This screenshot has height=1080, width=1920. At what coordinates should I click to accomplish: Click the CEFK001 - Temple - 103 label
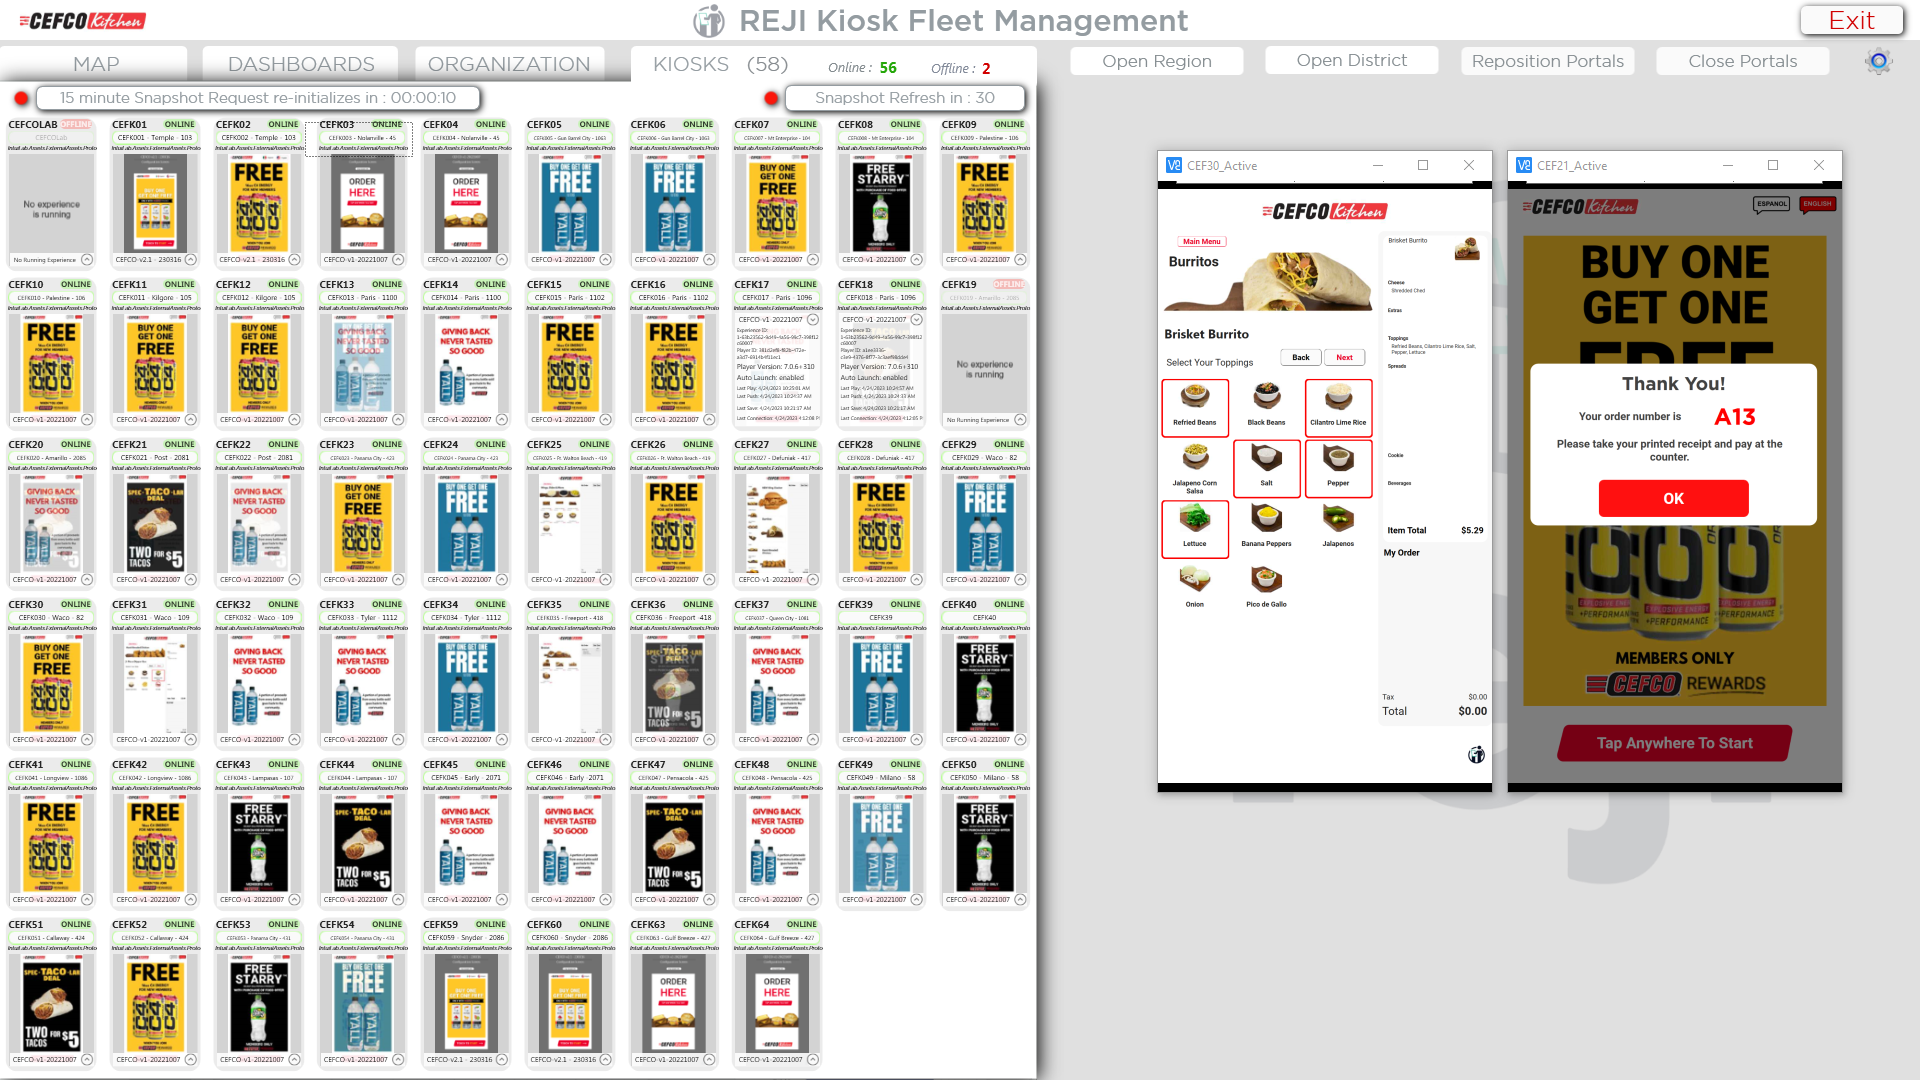coord(155,138)
